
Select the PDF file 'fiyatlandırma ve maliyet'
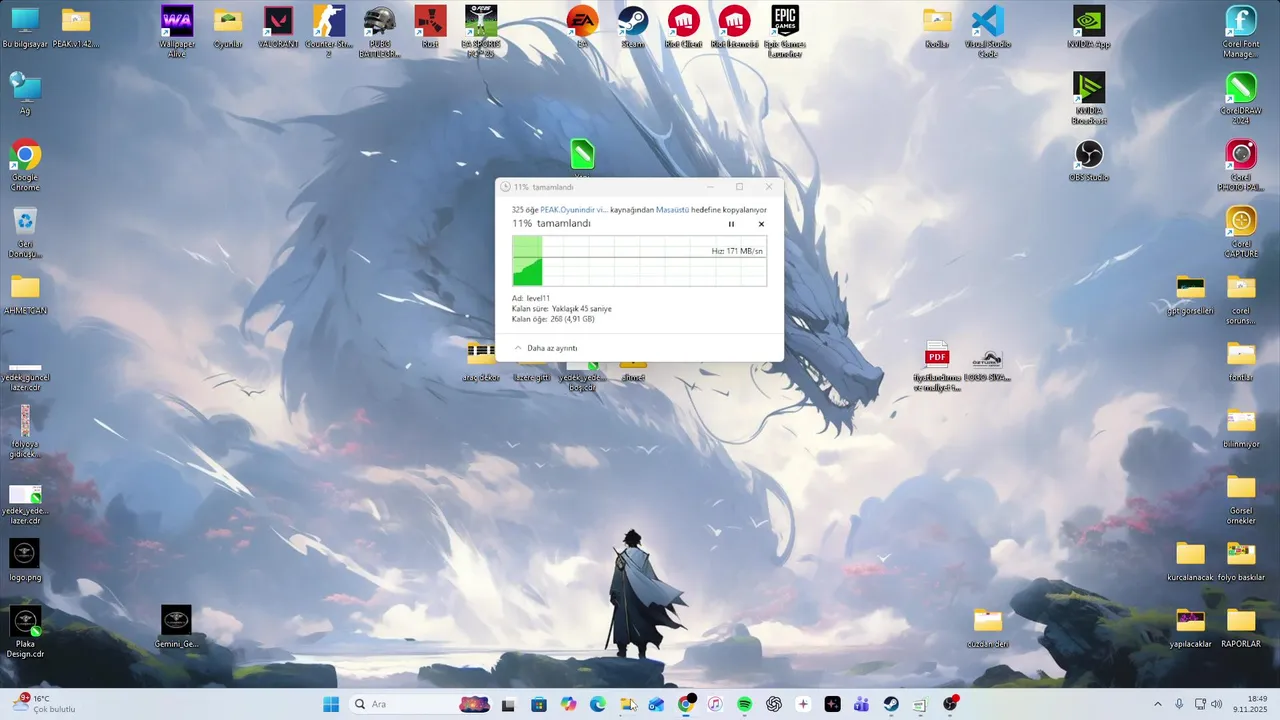coord(937,366)
